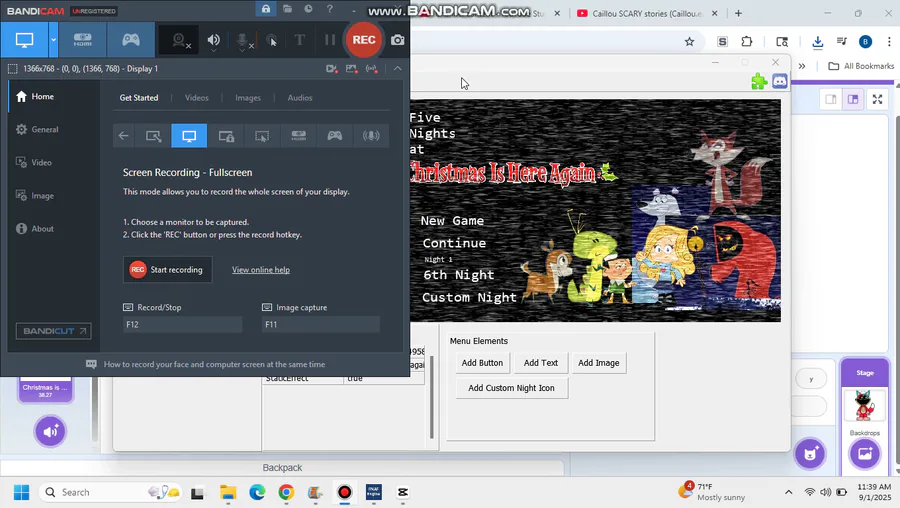Switch to the Get Started tab
900x508 pixels.
tap(139, 98)
